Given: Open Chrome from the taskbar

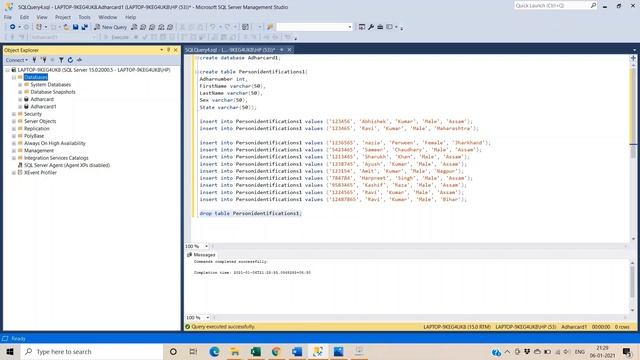Looking at the screenshot, I should point(276,351).
